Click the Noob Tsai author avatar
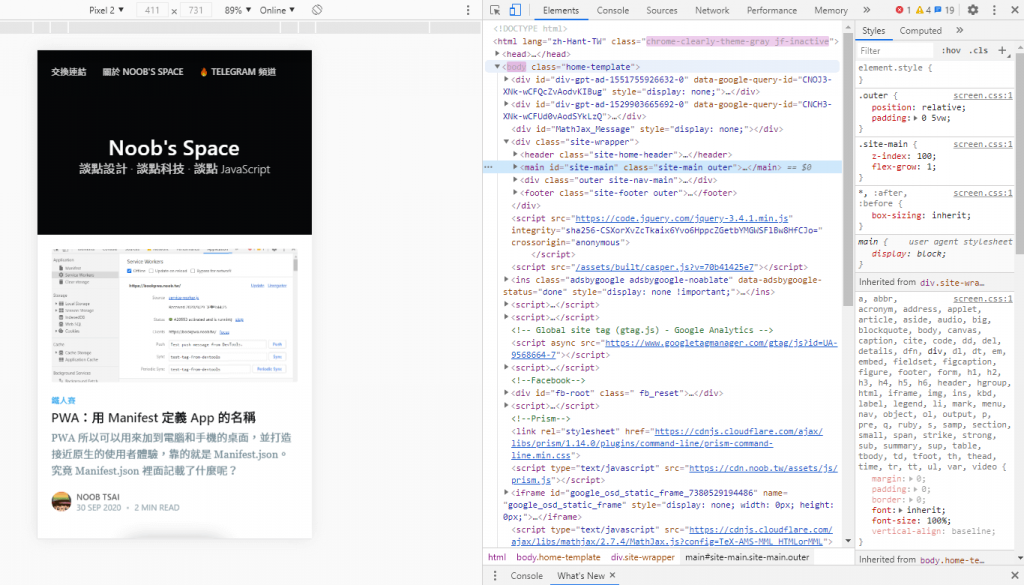 (61, 501)
